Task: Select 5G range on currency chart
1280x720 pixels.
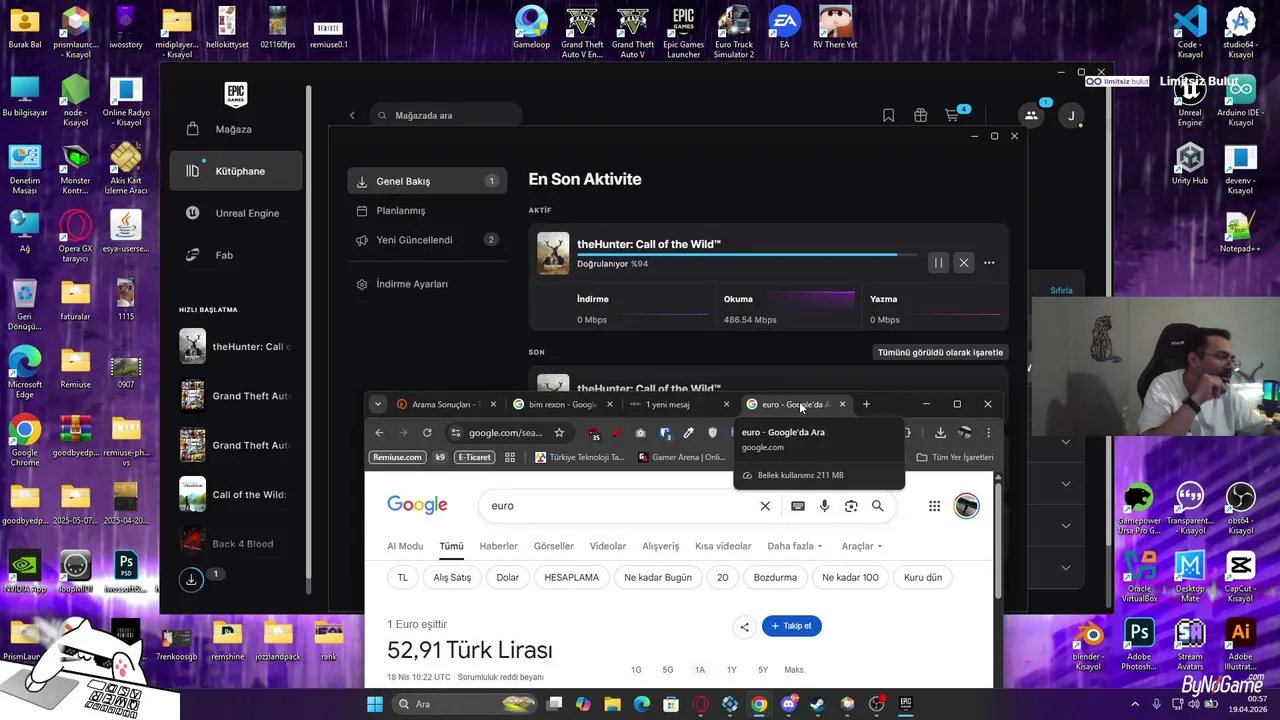Action: tap(668, 670)
